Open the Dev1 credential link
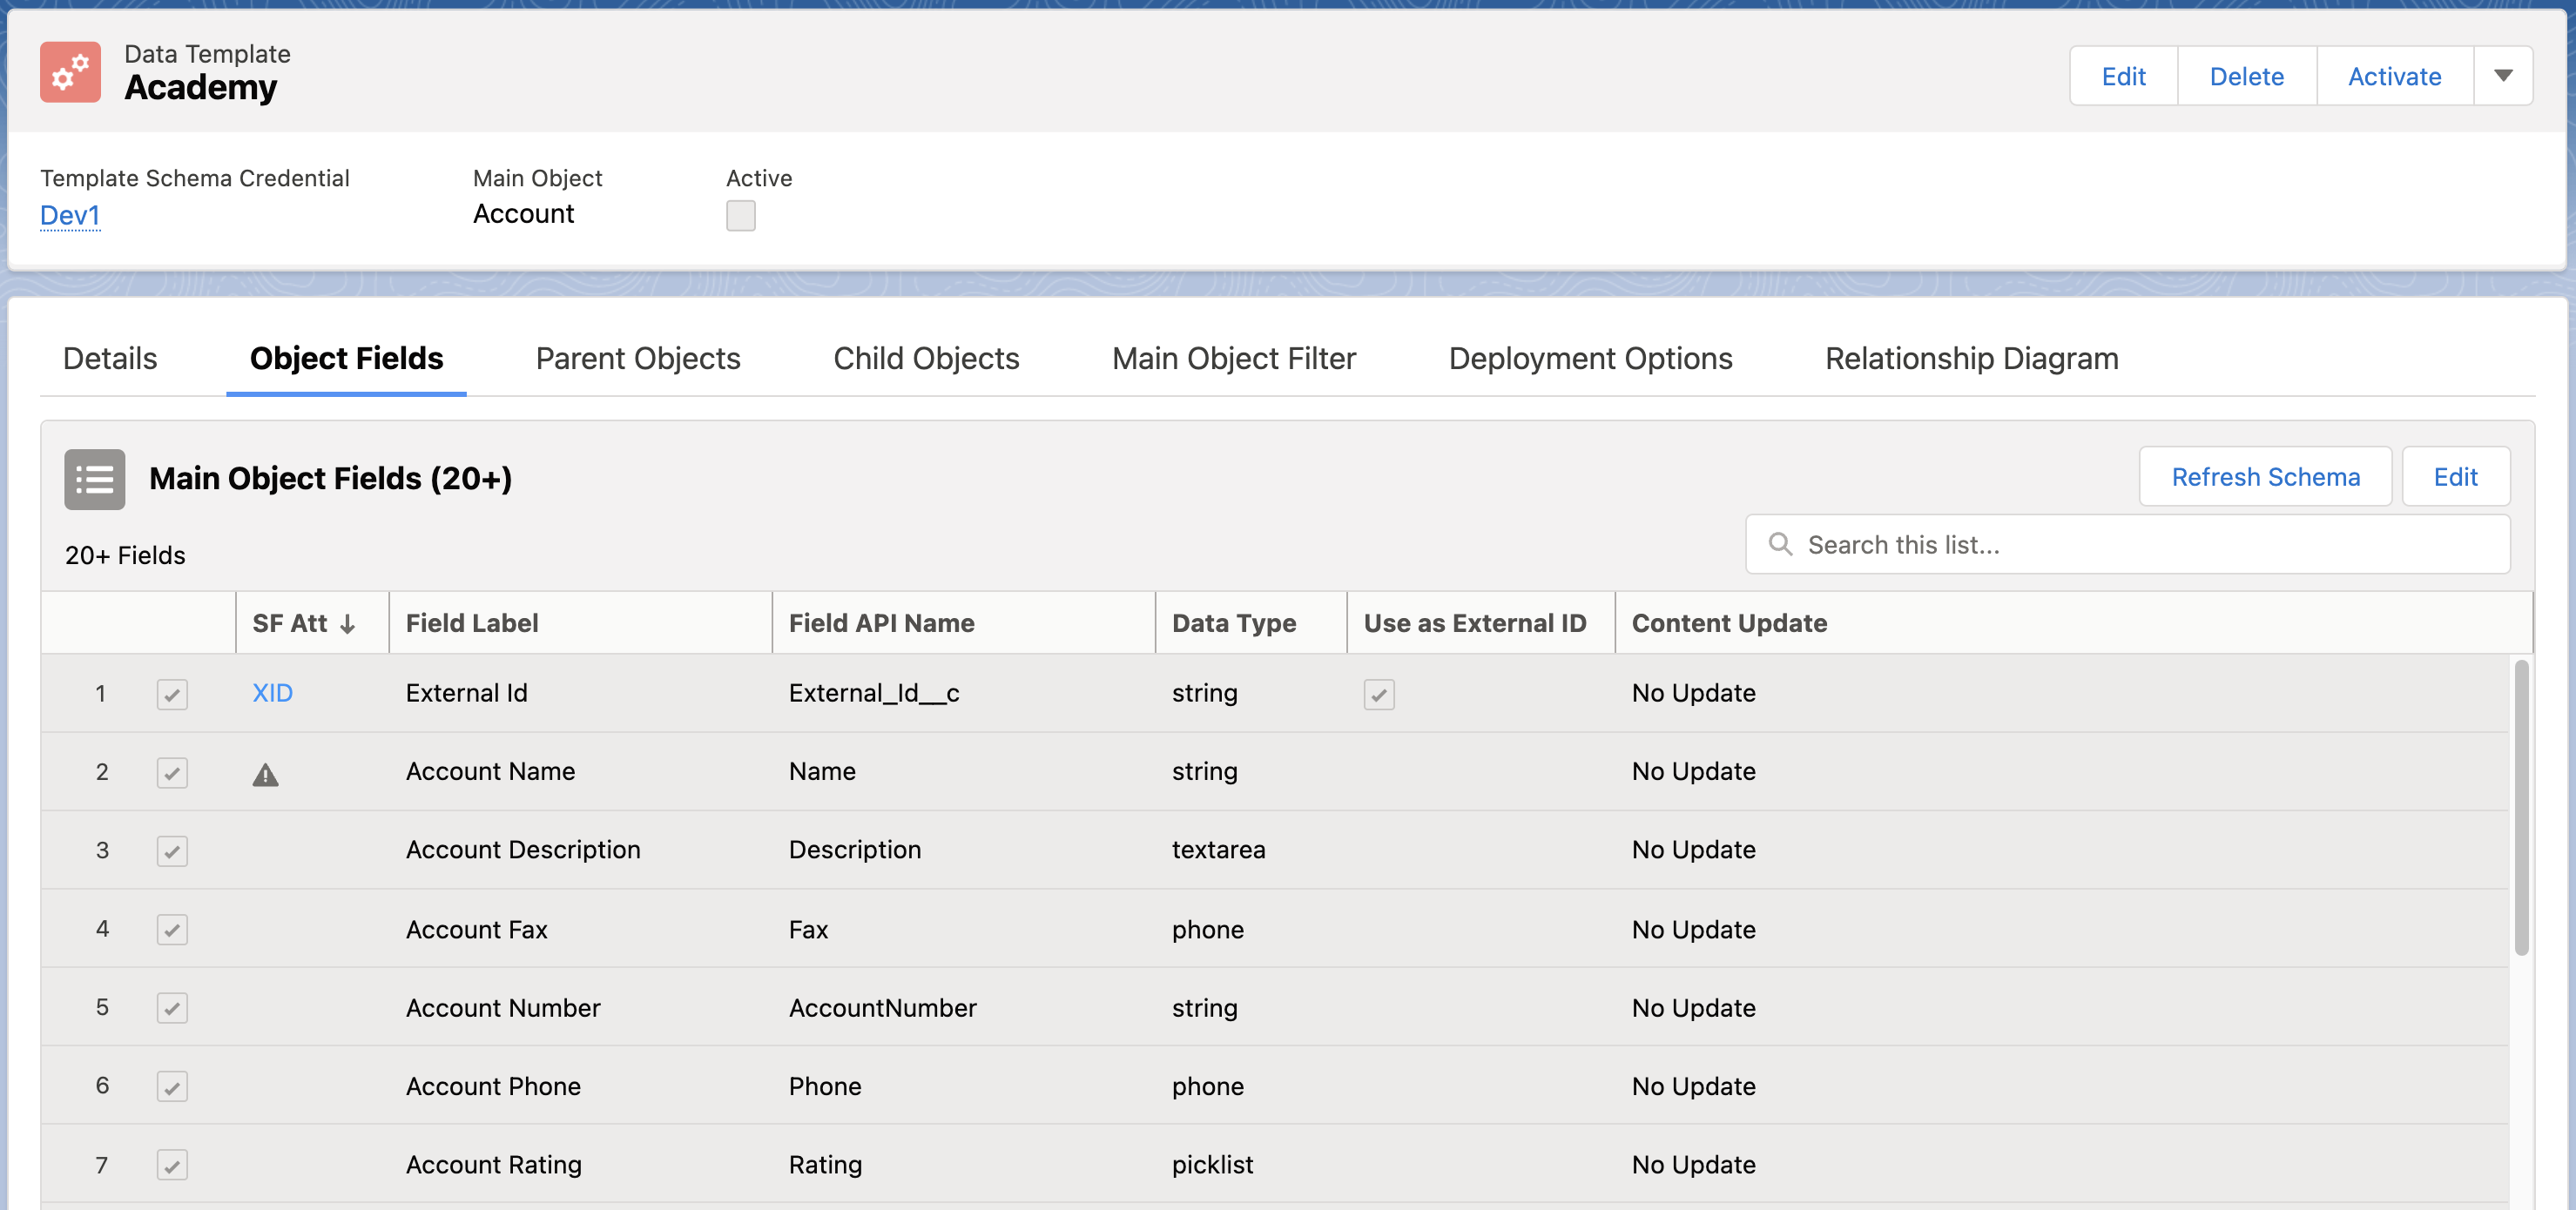Image resolution: width=2576 pixels, height=1210 pixels. tap(70, 215)
